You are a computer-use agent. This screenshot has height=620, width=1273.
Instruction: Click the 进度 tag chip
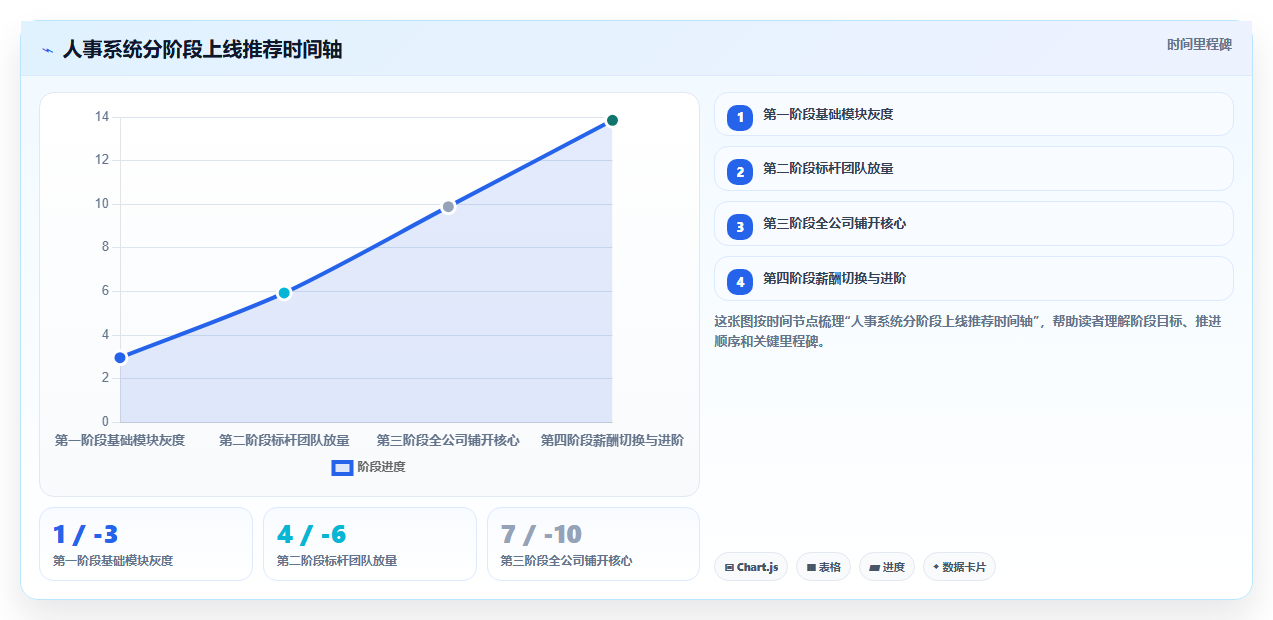(887, 567)
